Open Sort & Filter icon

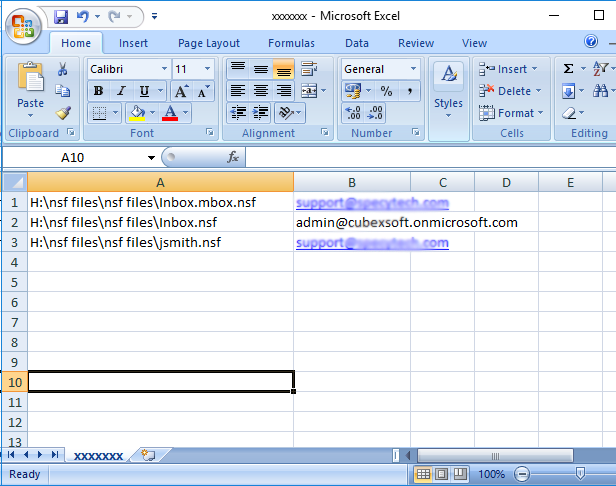(x=600, y=69)
